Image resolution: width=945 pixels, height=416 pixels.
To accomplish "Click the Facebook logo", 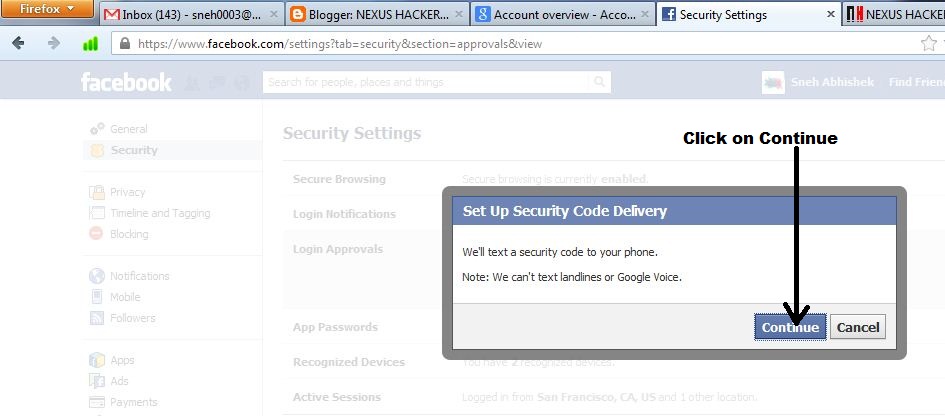I will [x=126, y=82].
